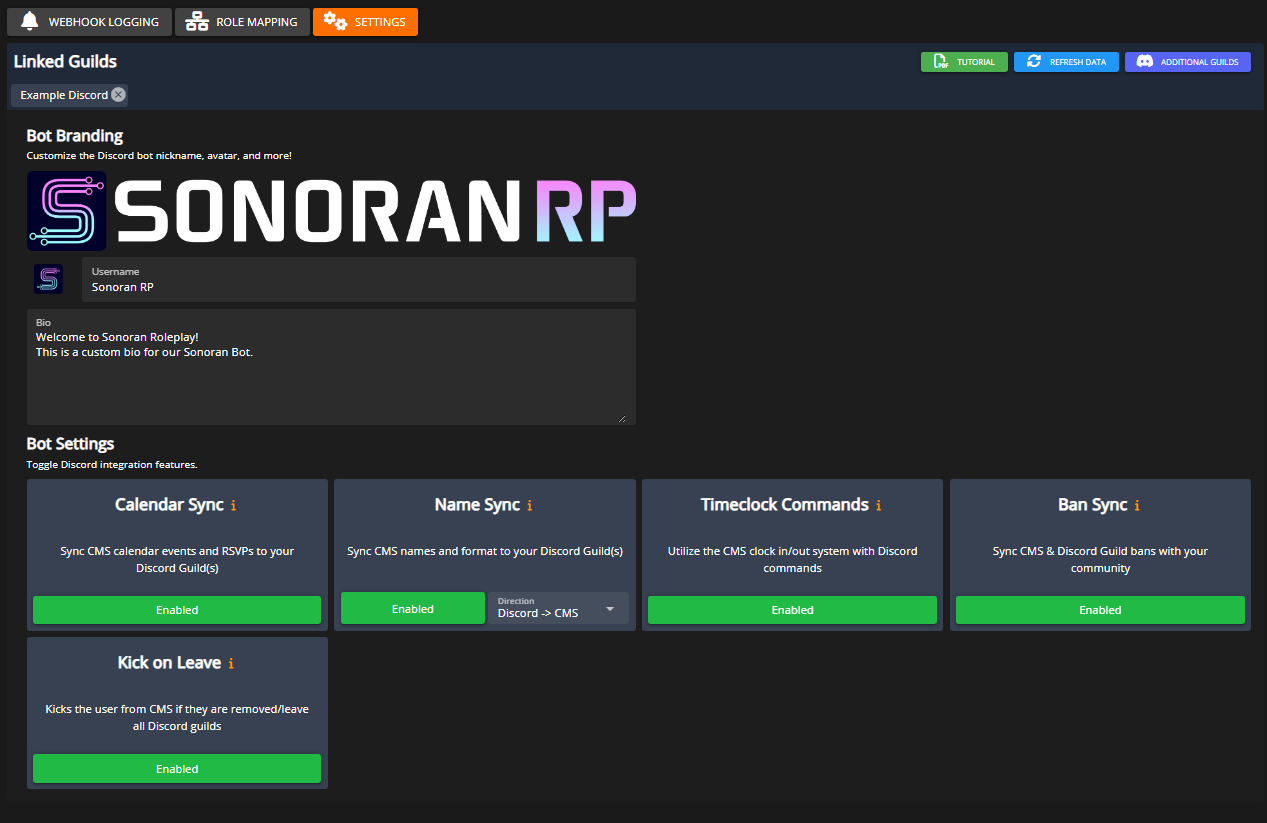The image size is (1267, 823).
Task: Open the PDF Tutorial button
Action: 964,62
